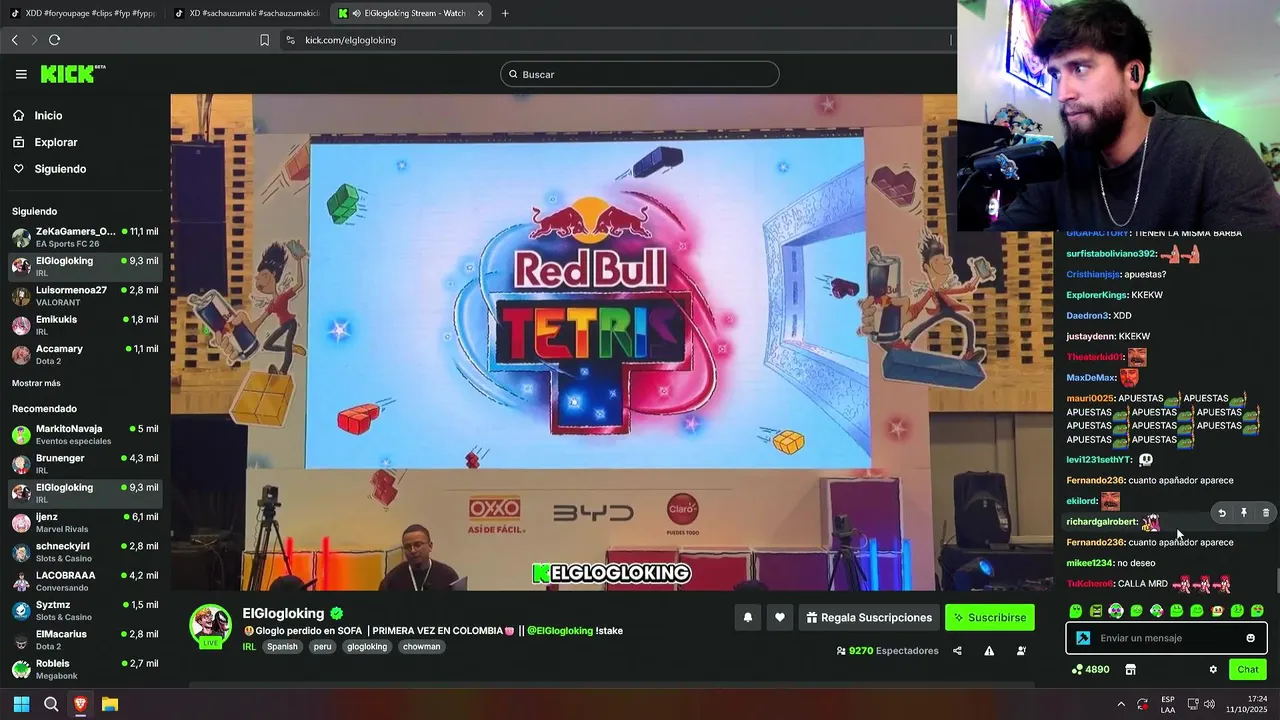This screenshot has height=720, width=1280.
Task: Switch to the XD #sachauzumaki tab
Action: coord(247,13)
